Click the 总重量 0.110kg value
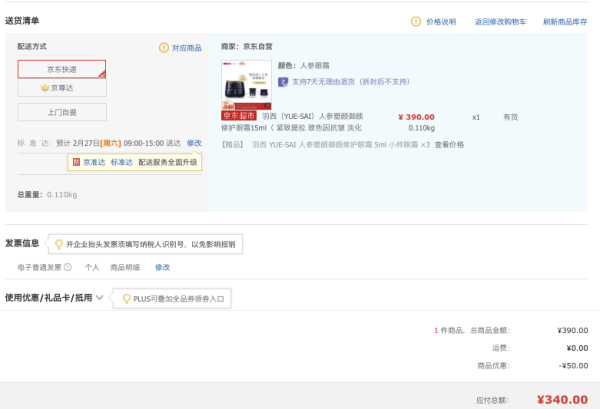Viewport: 600px width, 409px height. (x=62, y=195)
